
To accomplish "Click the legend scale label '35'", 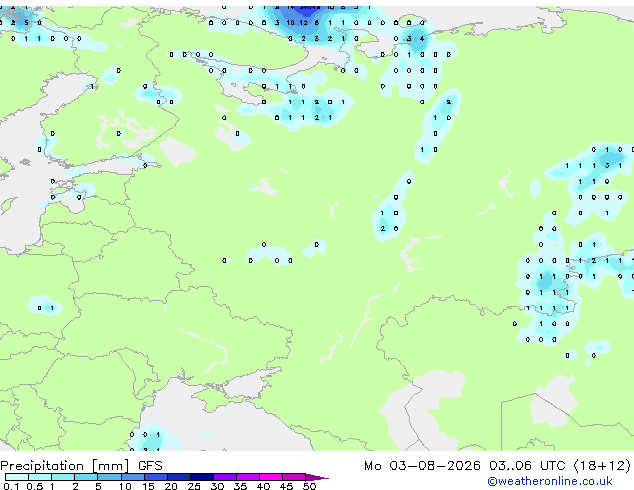I will (240, 486).
